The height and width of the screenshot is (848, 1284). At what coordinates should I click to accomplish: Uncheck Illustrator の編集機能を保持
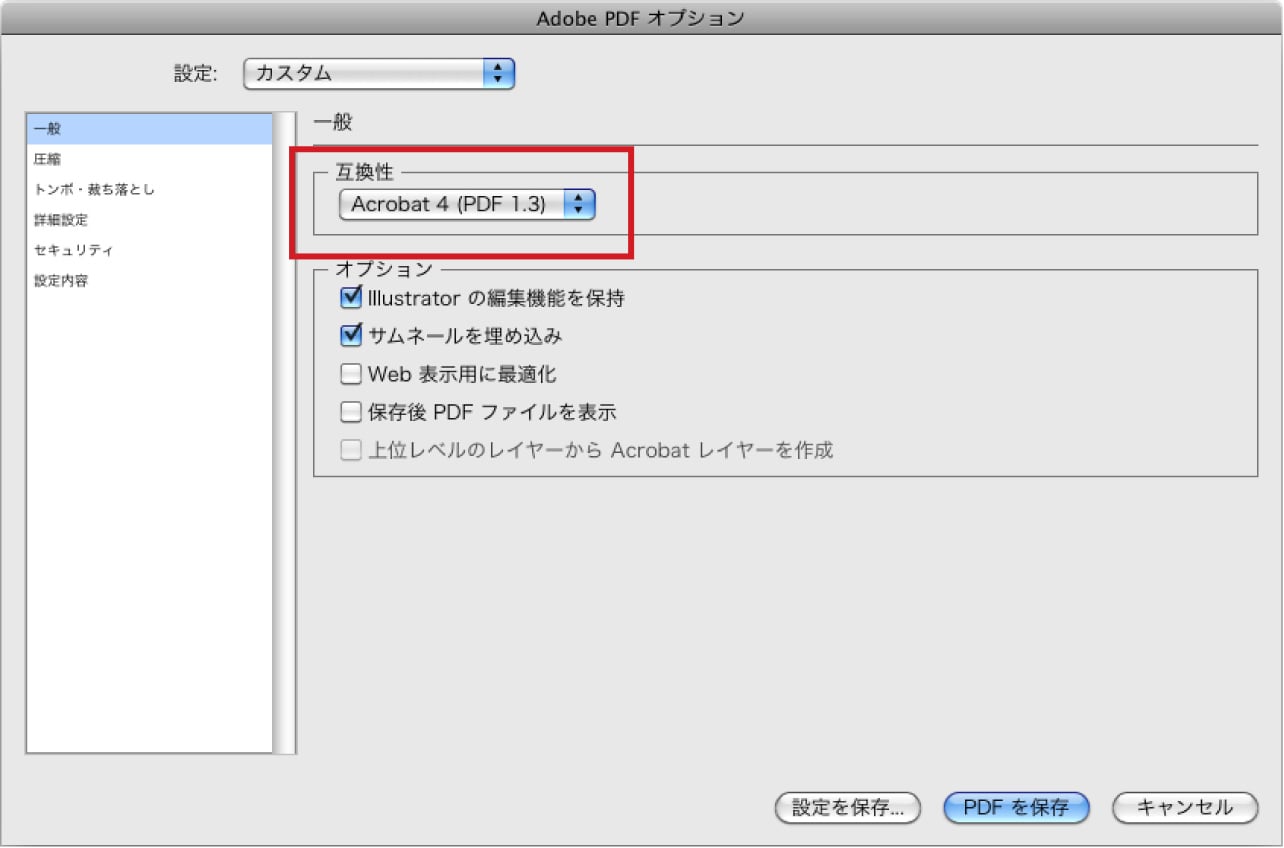pyautogui.click(x=349, y=297)
